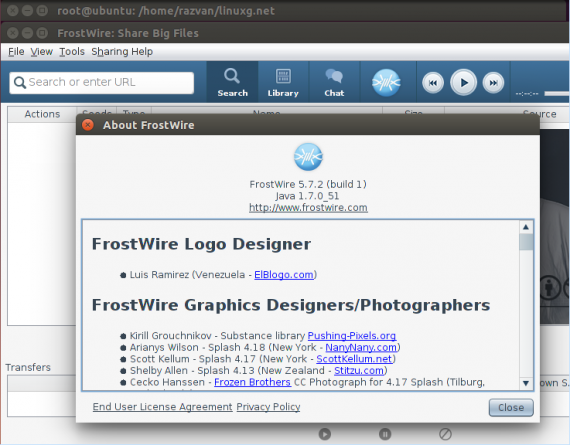570x445 pixels.
Task: Open the Tools menu
Action: [72, 52]
